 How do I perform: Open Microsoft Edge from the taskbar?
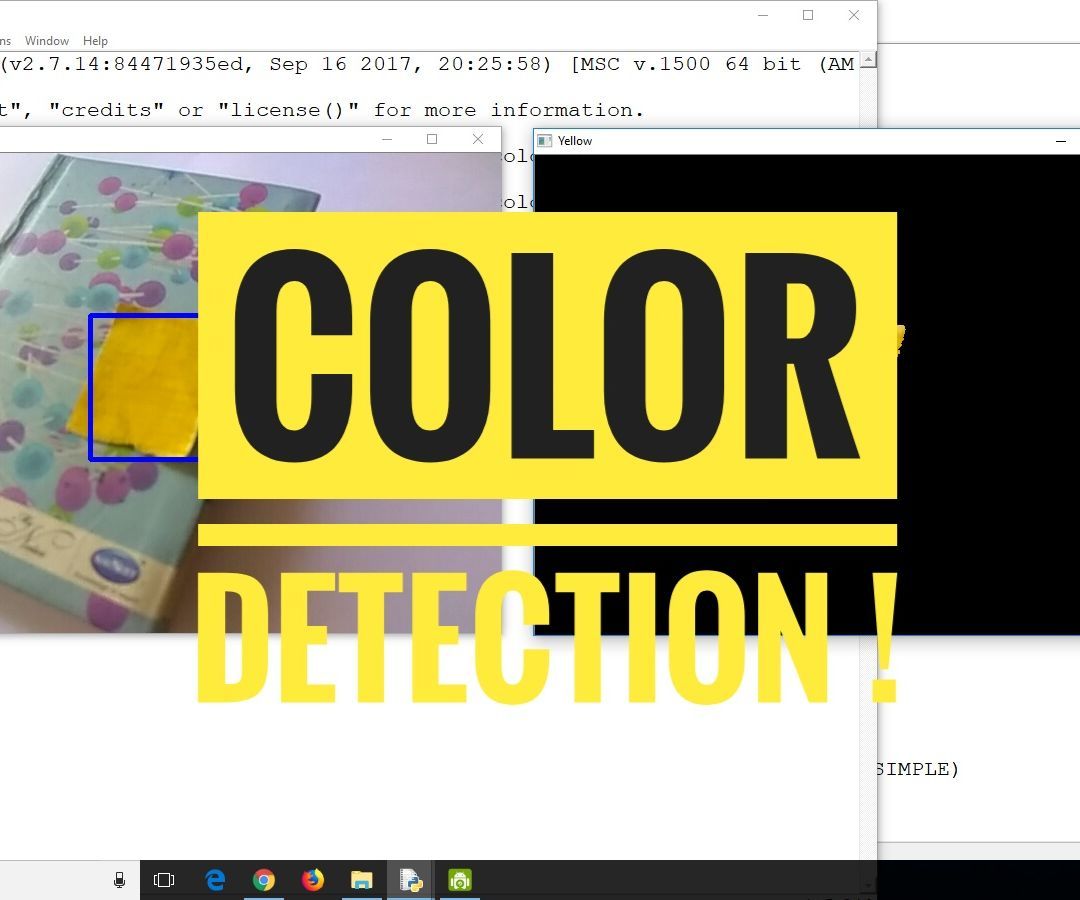[x=214, y=880]
